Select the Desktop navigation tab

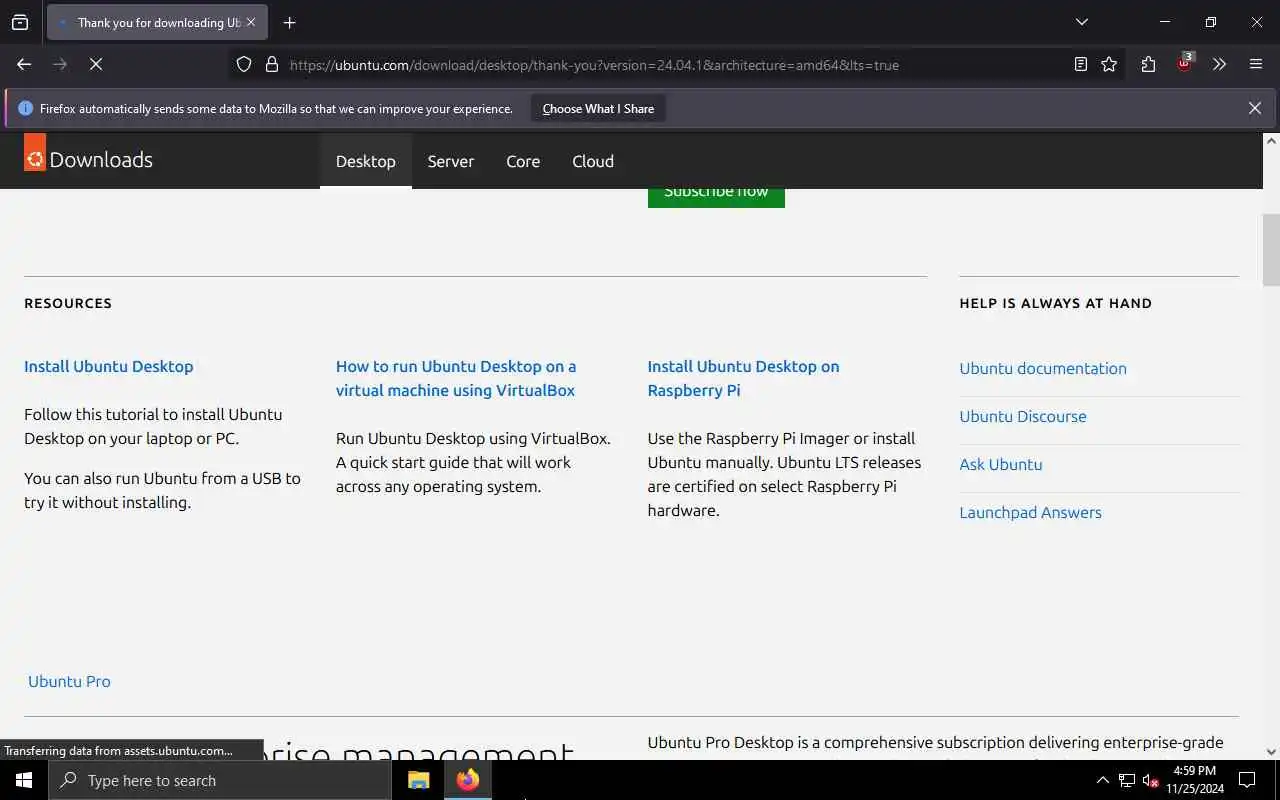click(366, 161)
